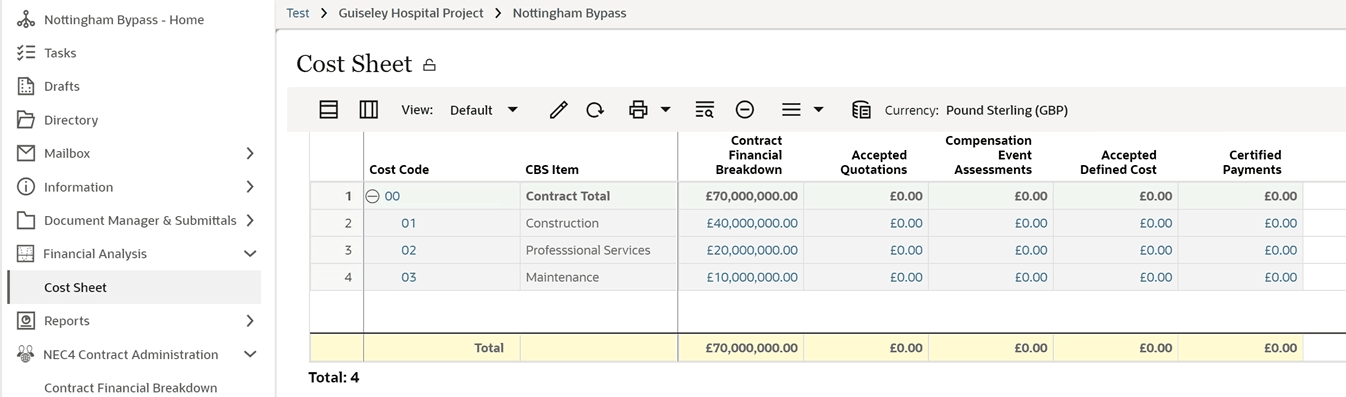The width and height of the screenshot is (1346, 397).
Task: Click Compensation Event Assessments column header
Action: coord(989,155)
